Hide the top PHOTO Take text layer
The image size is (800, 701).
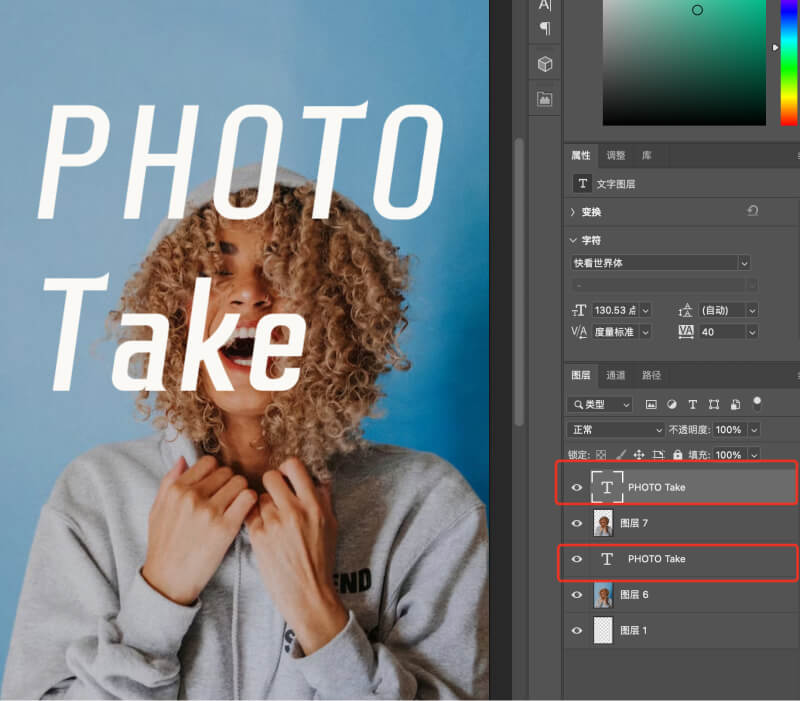pyautogui.click(x=576, y=487)
